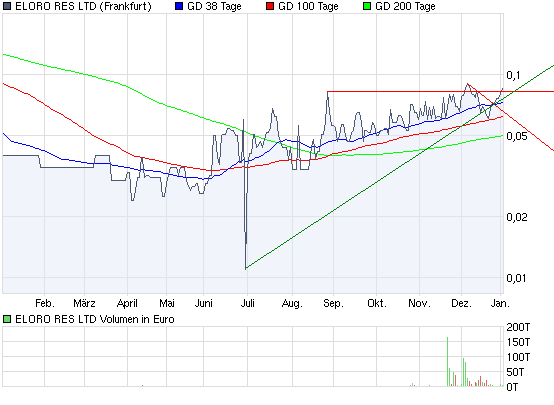Select the 'GD 200 Tage' legend label
The width and height of the screenshot is (554, 405).
point(405,6)
